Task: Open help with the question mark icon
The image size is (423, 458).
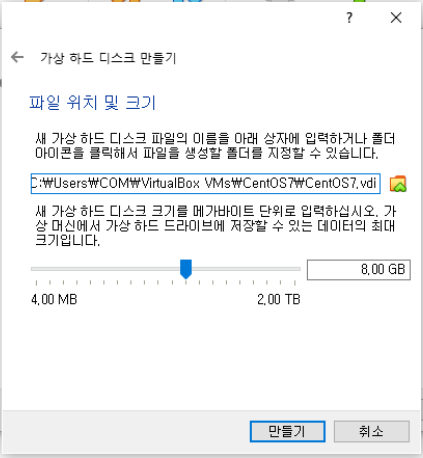Action: 349,17
